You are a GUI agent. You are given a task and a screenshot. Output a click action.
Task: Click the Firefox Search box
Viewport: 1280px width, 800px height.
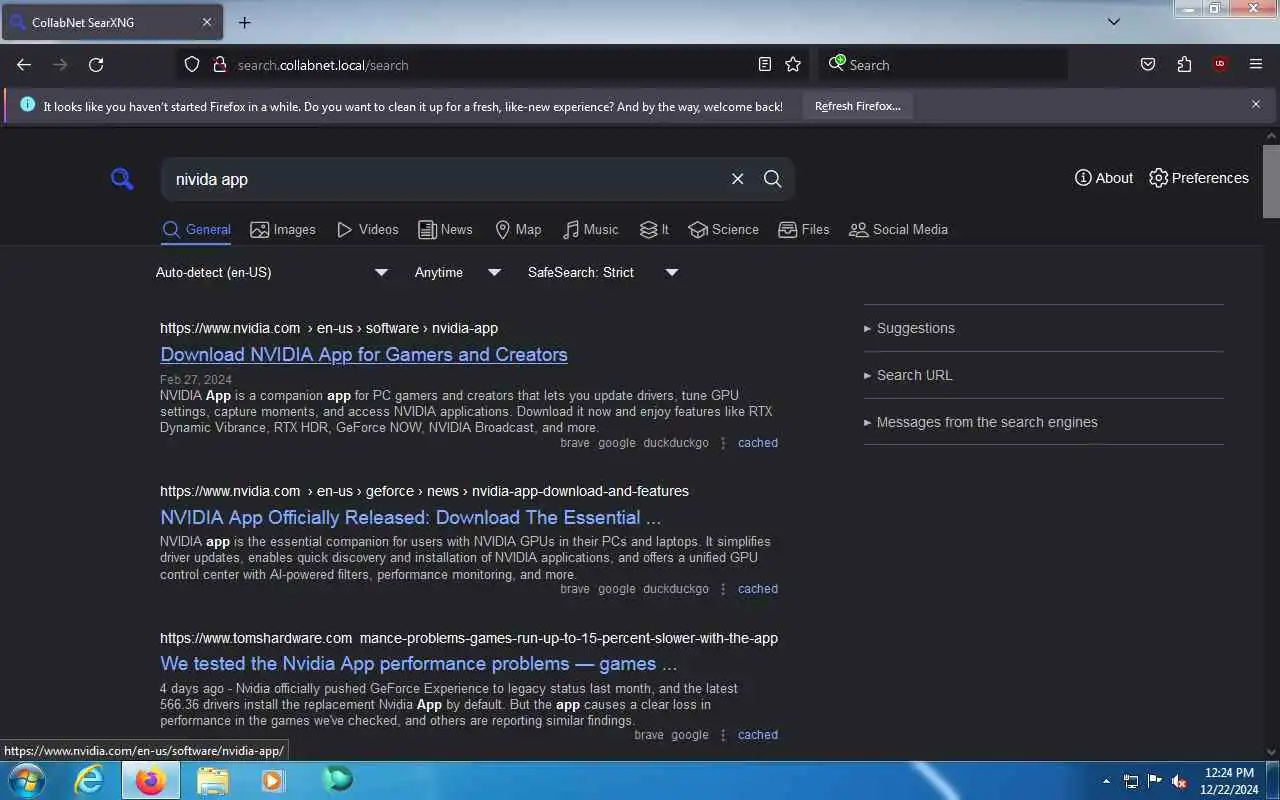point(943,64)
